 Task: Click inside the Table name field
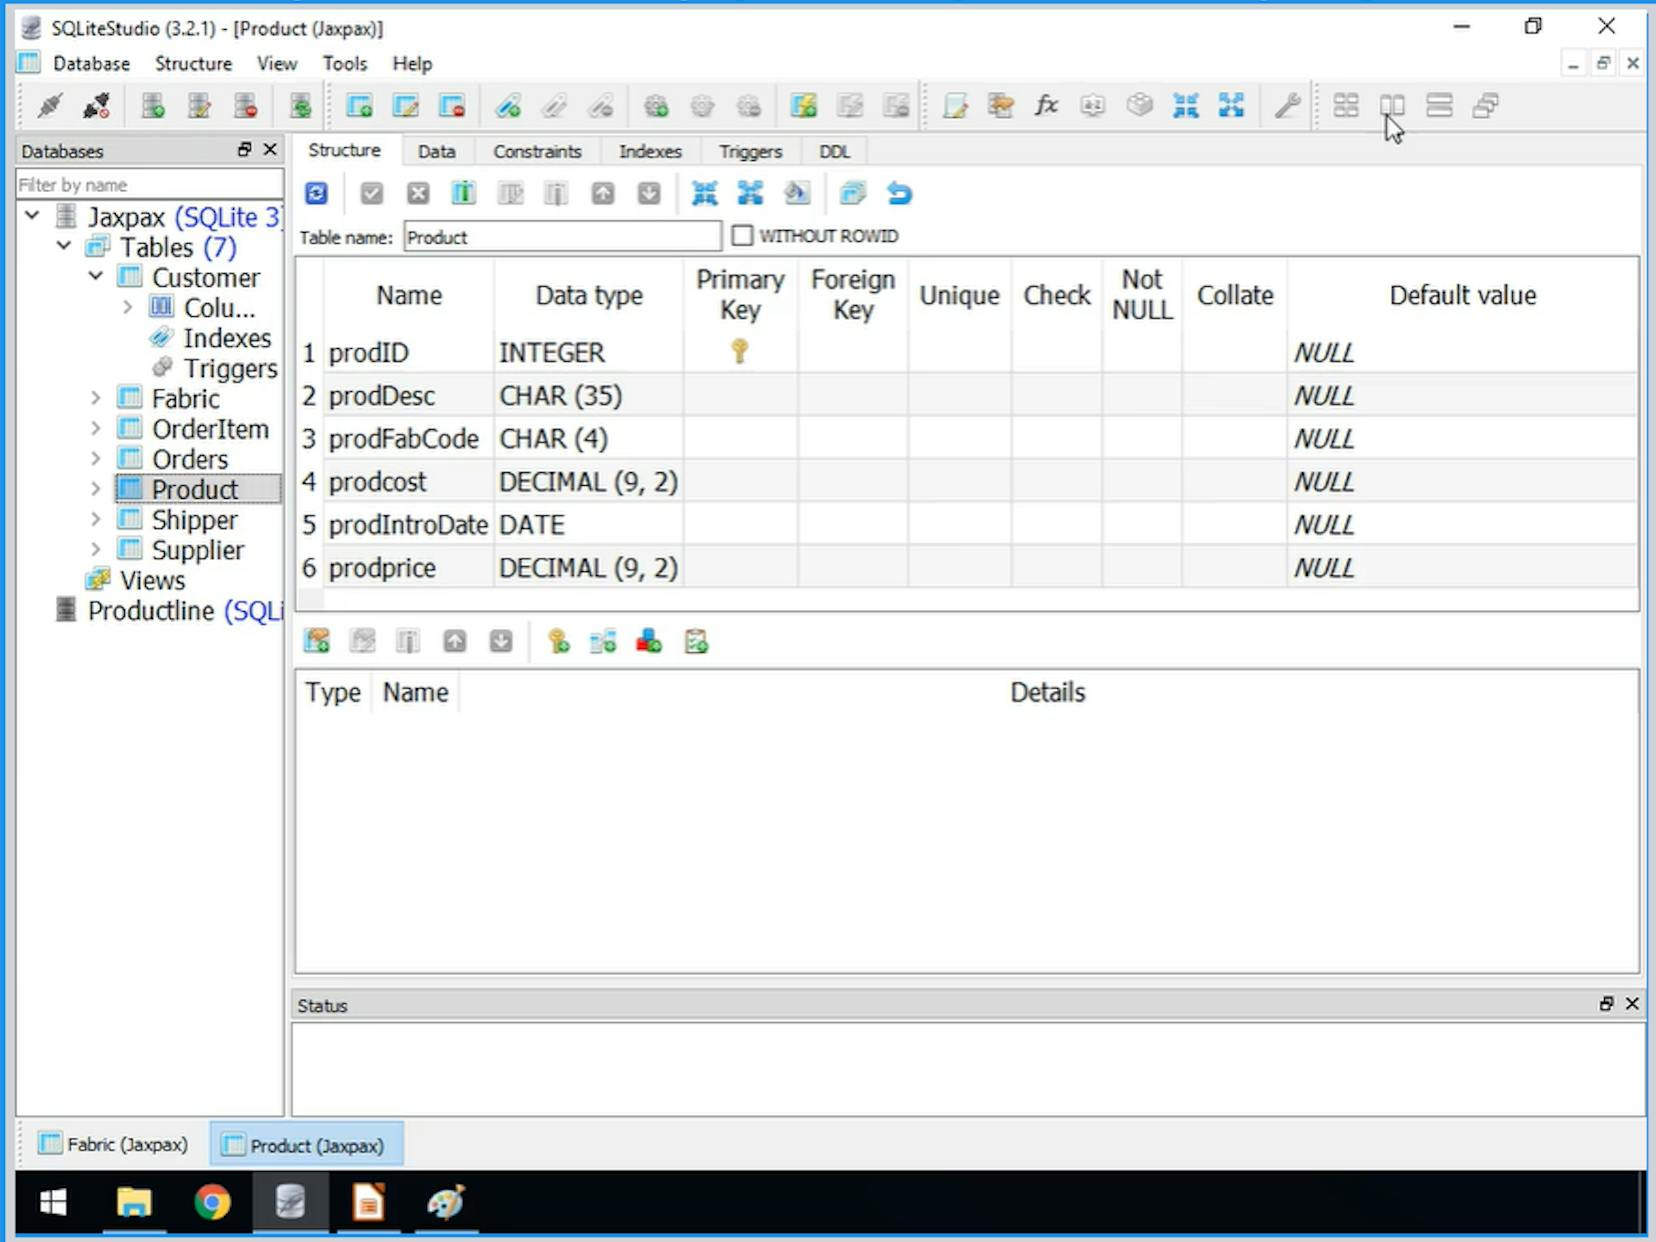[560, 236]
